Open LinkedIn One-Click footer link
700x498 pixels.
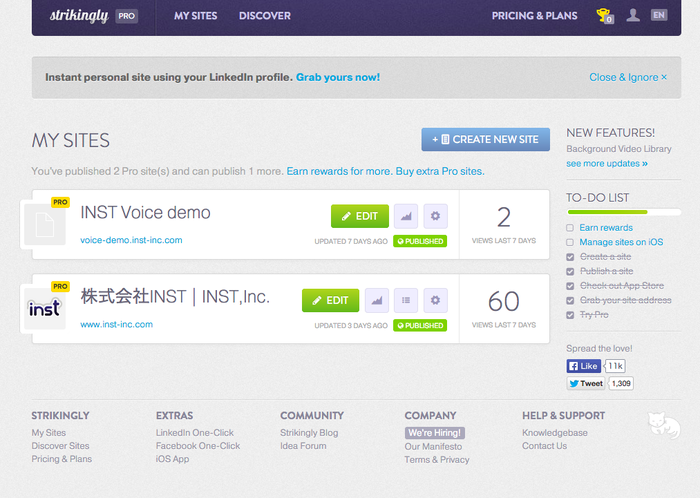click(x=195, y=433)
